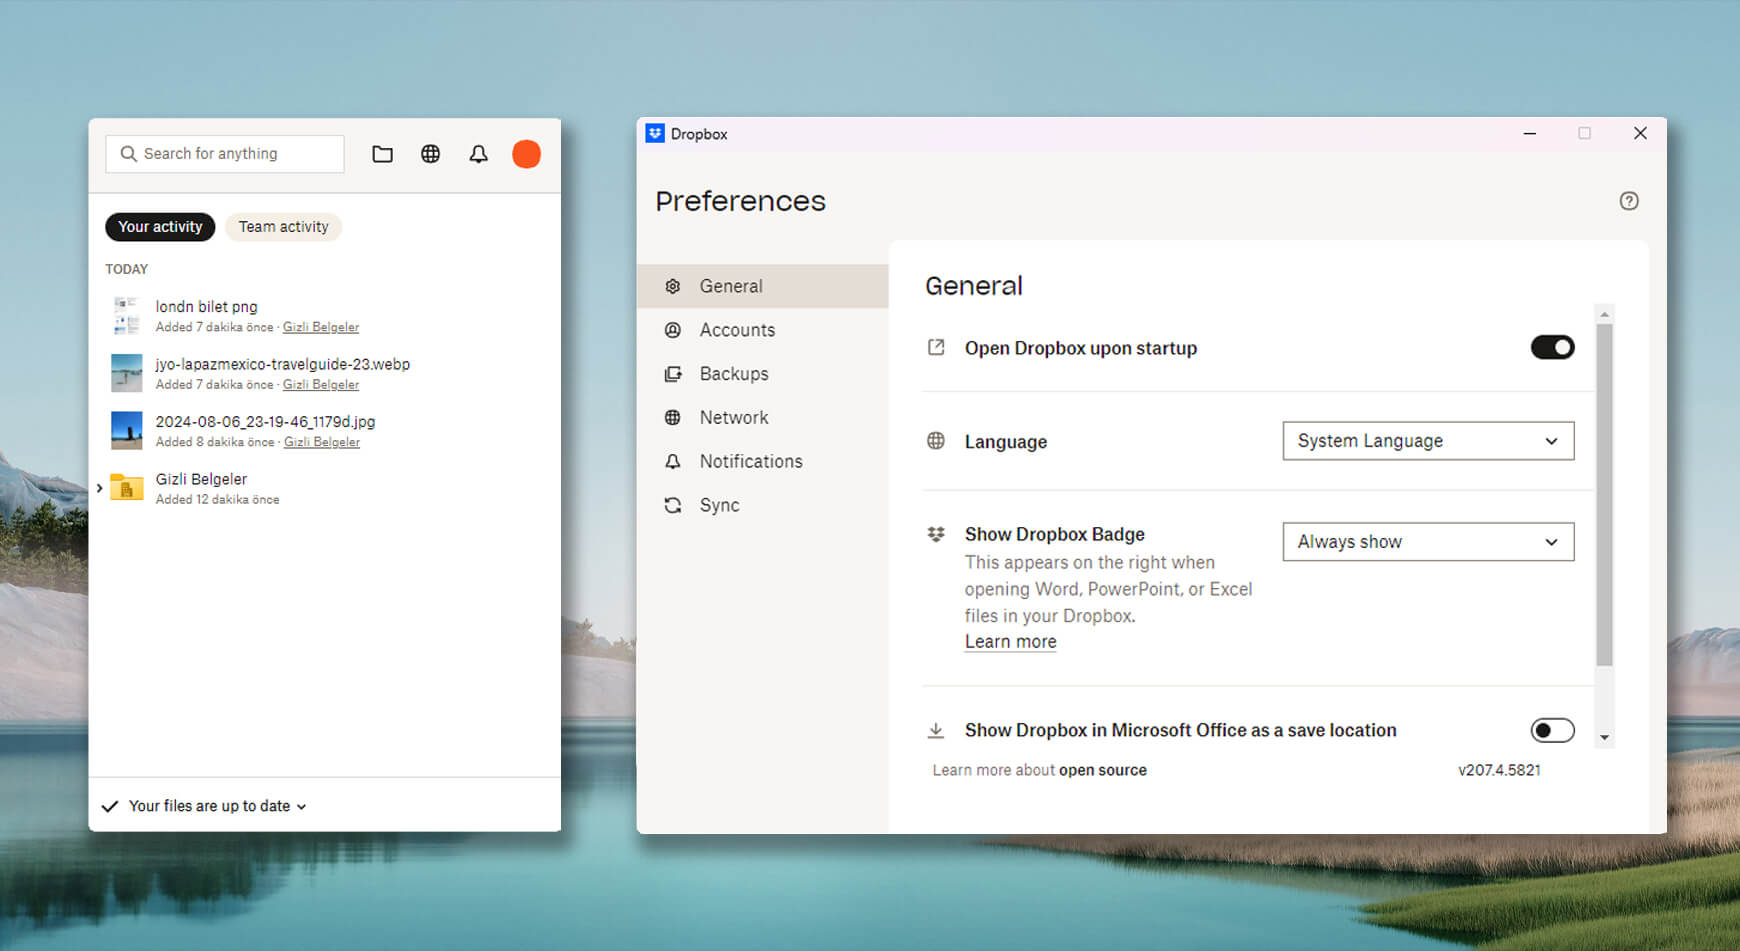Switch to Team activity tab
The image size is (1740, 951).
pos(283,227)
